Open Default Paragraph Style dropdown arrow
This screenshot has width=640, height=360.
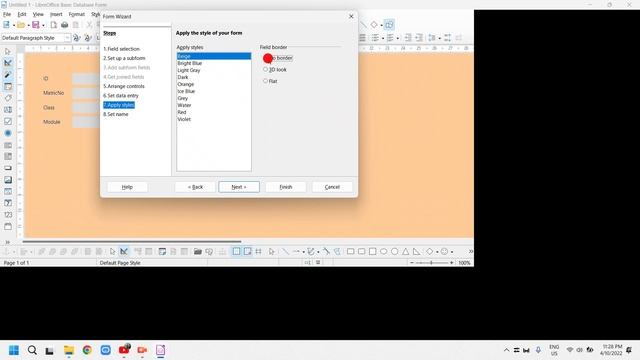click(x=67, y=38)
